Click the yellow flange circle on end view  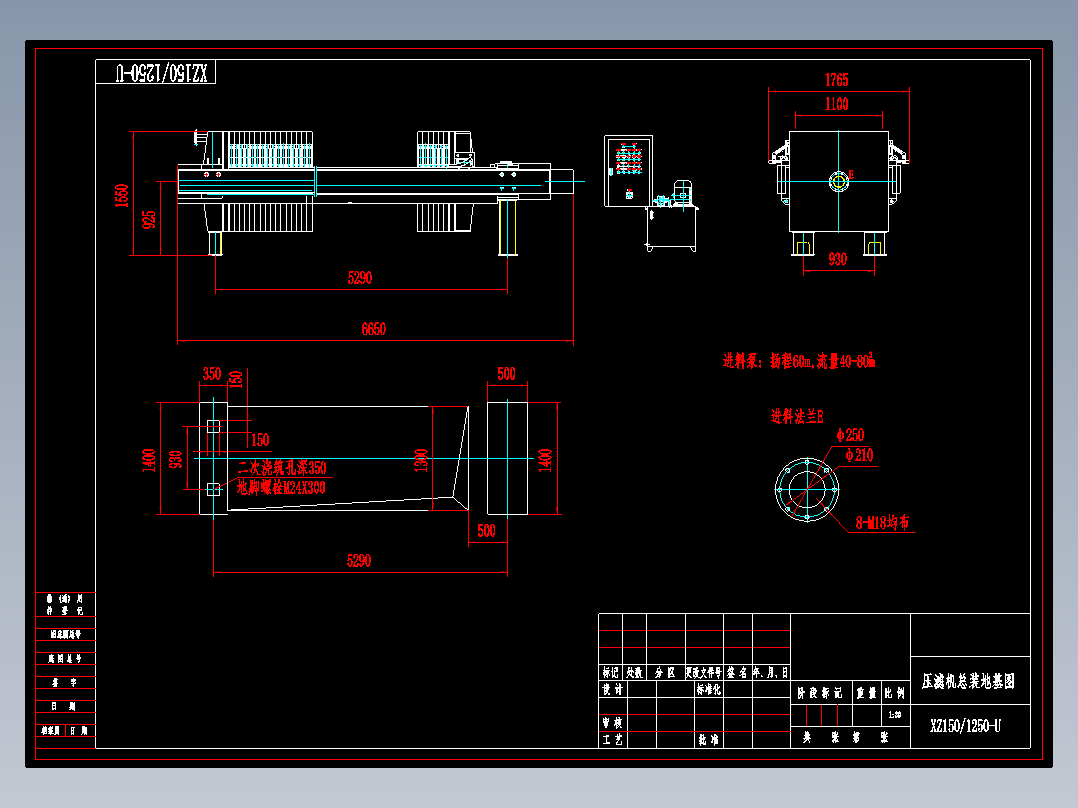(x=838, y=182)
